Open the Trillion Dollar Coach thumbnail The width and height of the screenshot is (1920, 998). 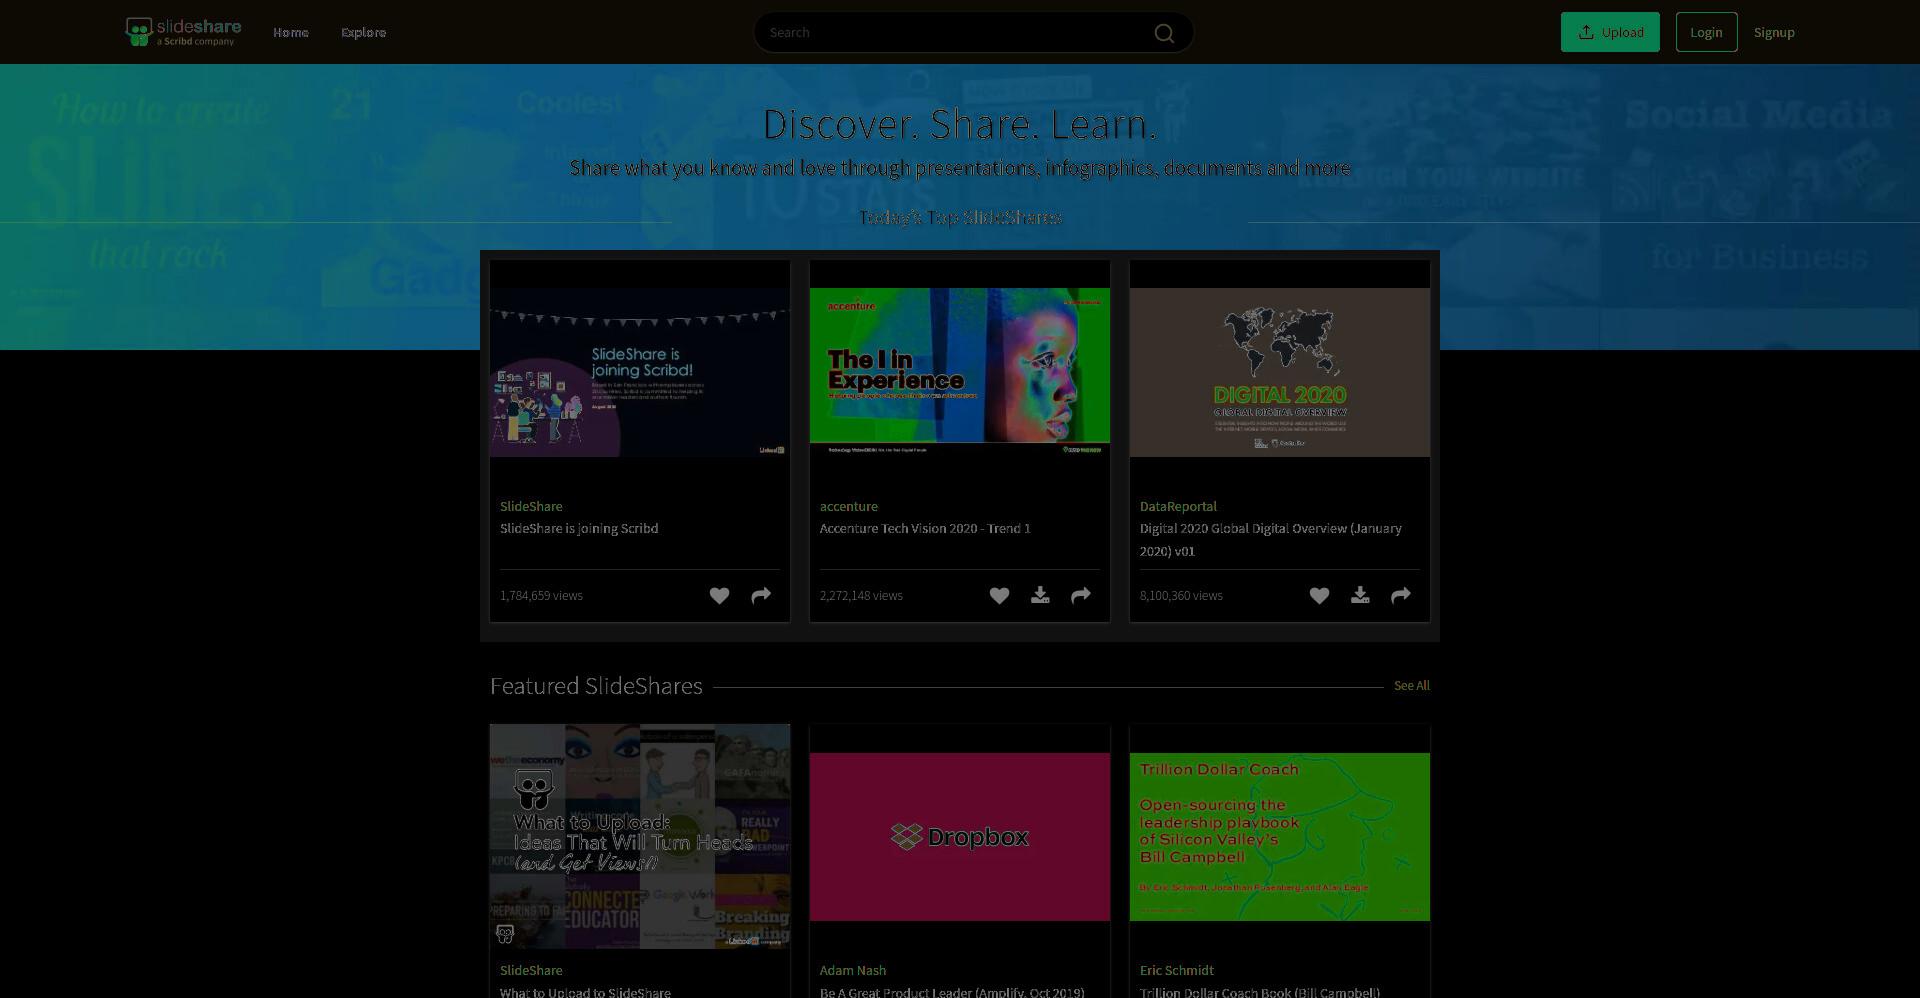click(x=1280, y=837)
